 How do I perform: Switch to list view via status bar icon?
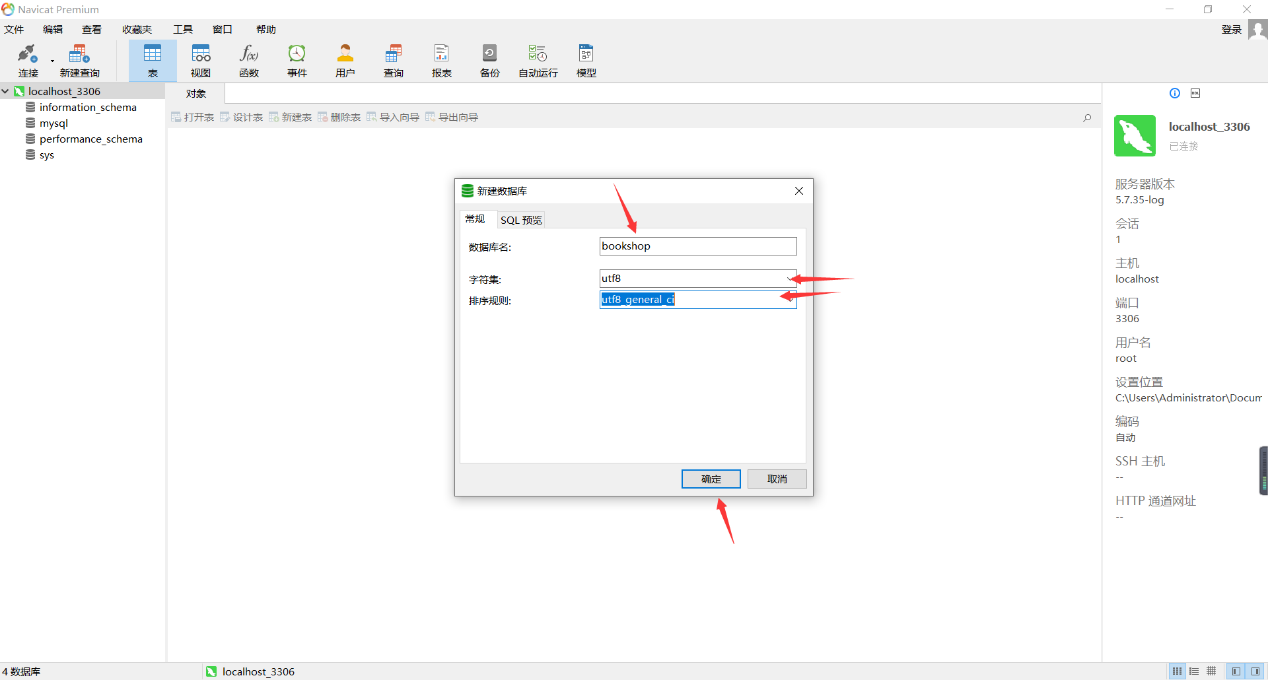tap(1194, 671)
